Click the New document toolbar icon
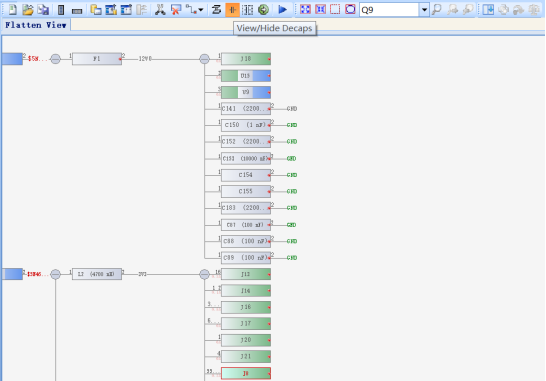Image resolution: width=546 pixels, height=381 pixels. point(13,9)
